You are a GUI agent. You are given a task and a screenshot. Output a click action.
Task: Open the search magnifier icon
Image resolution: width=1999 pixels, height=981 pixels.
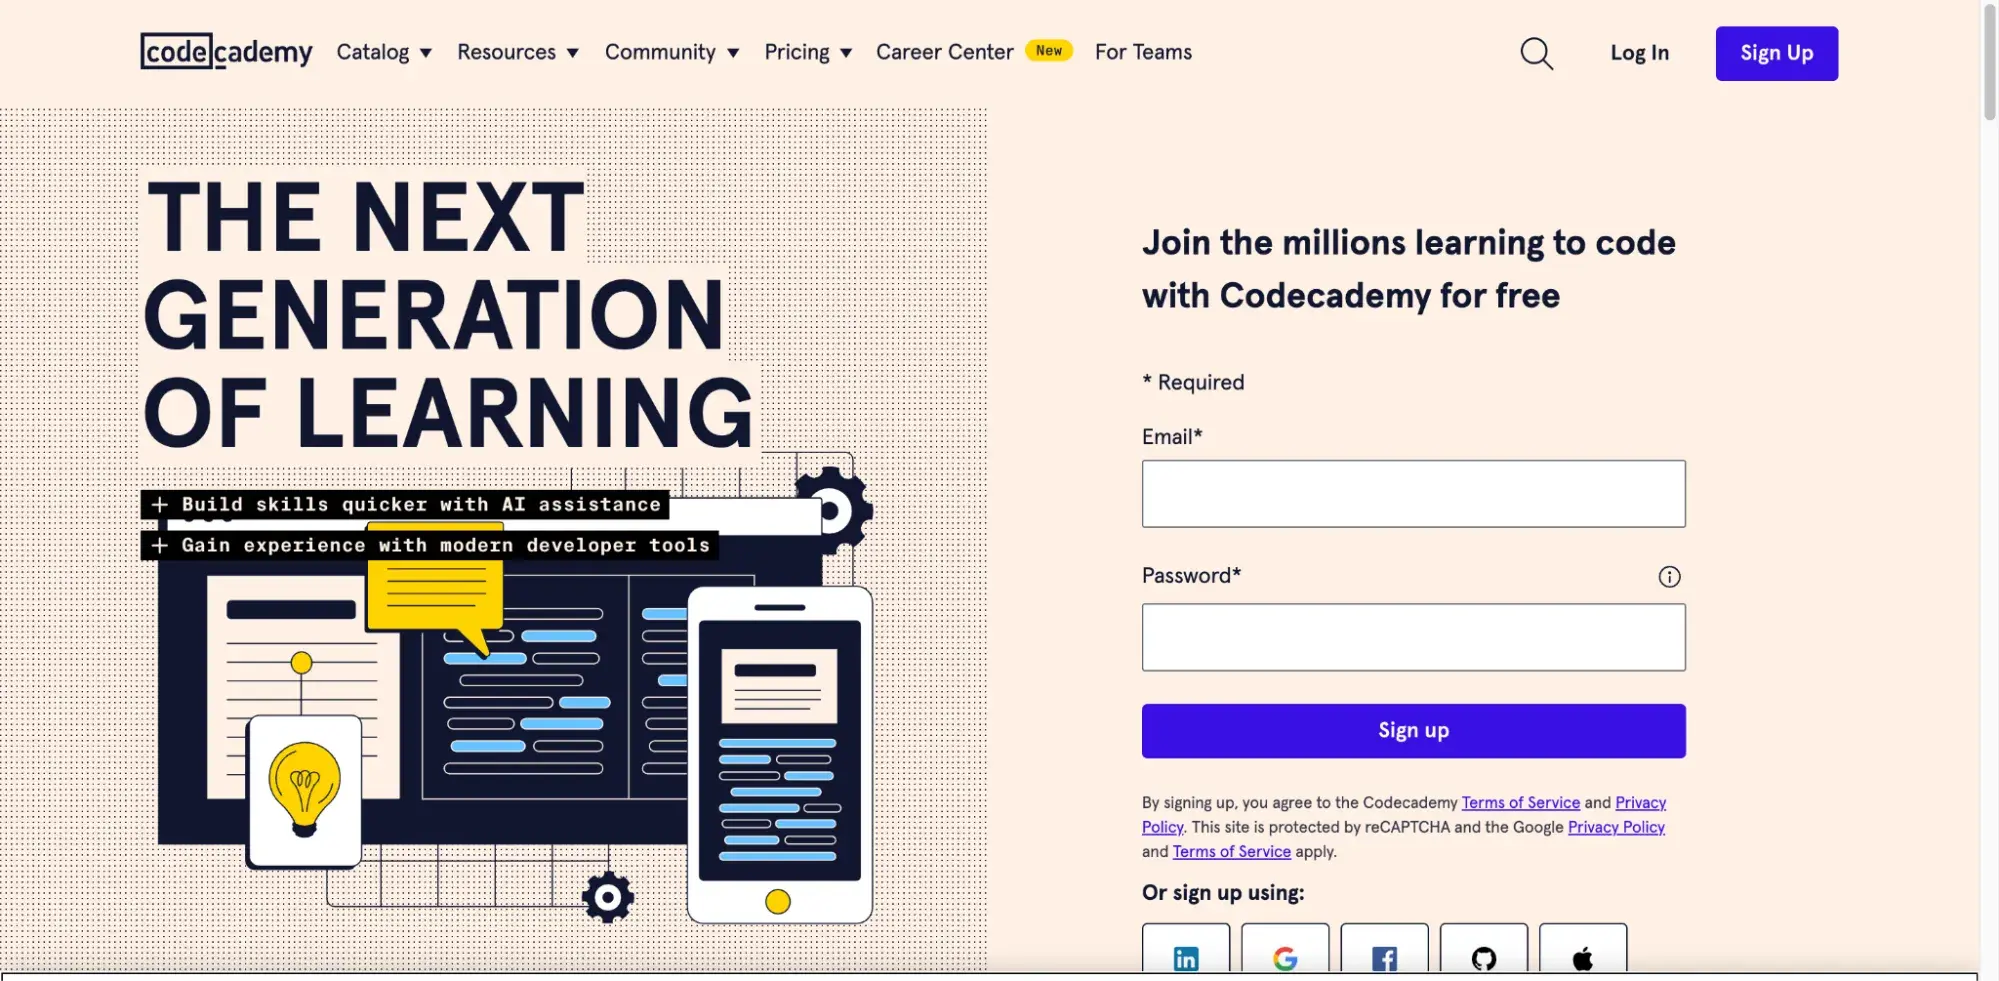click(x=1536, y=53)
